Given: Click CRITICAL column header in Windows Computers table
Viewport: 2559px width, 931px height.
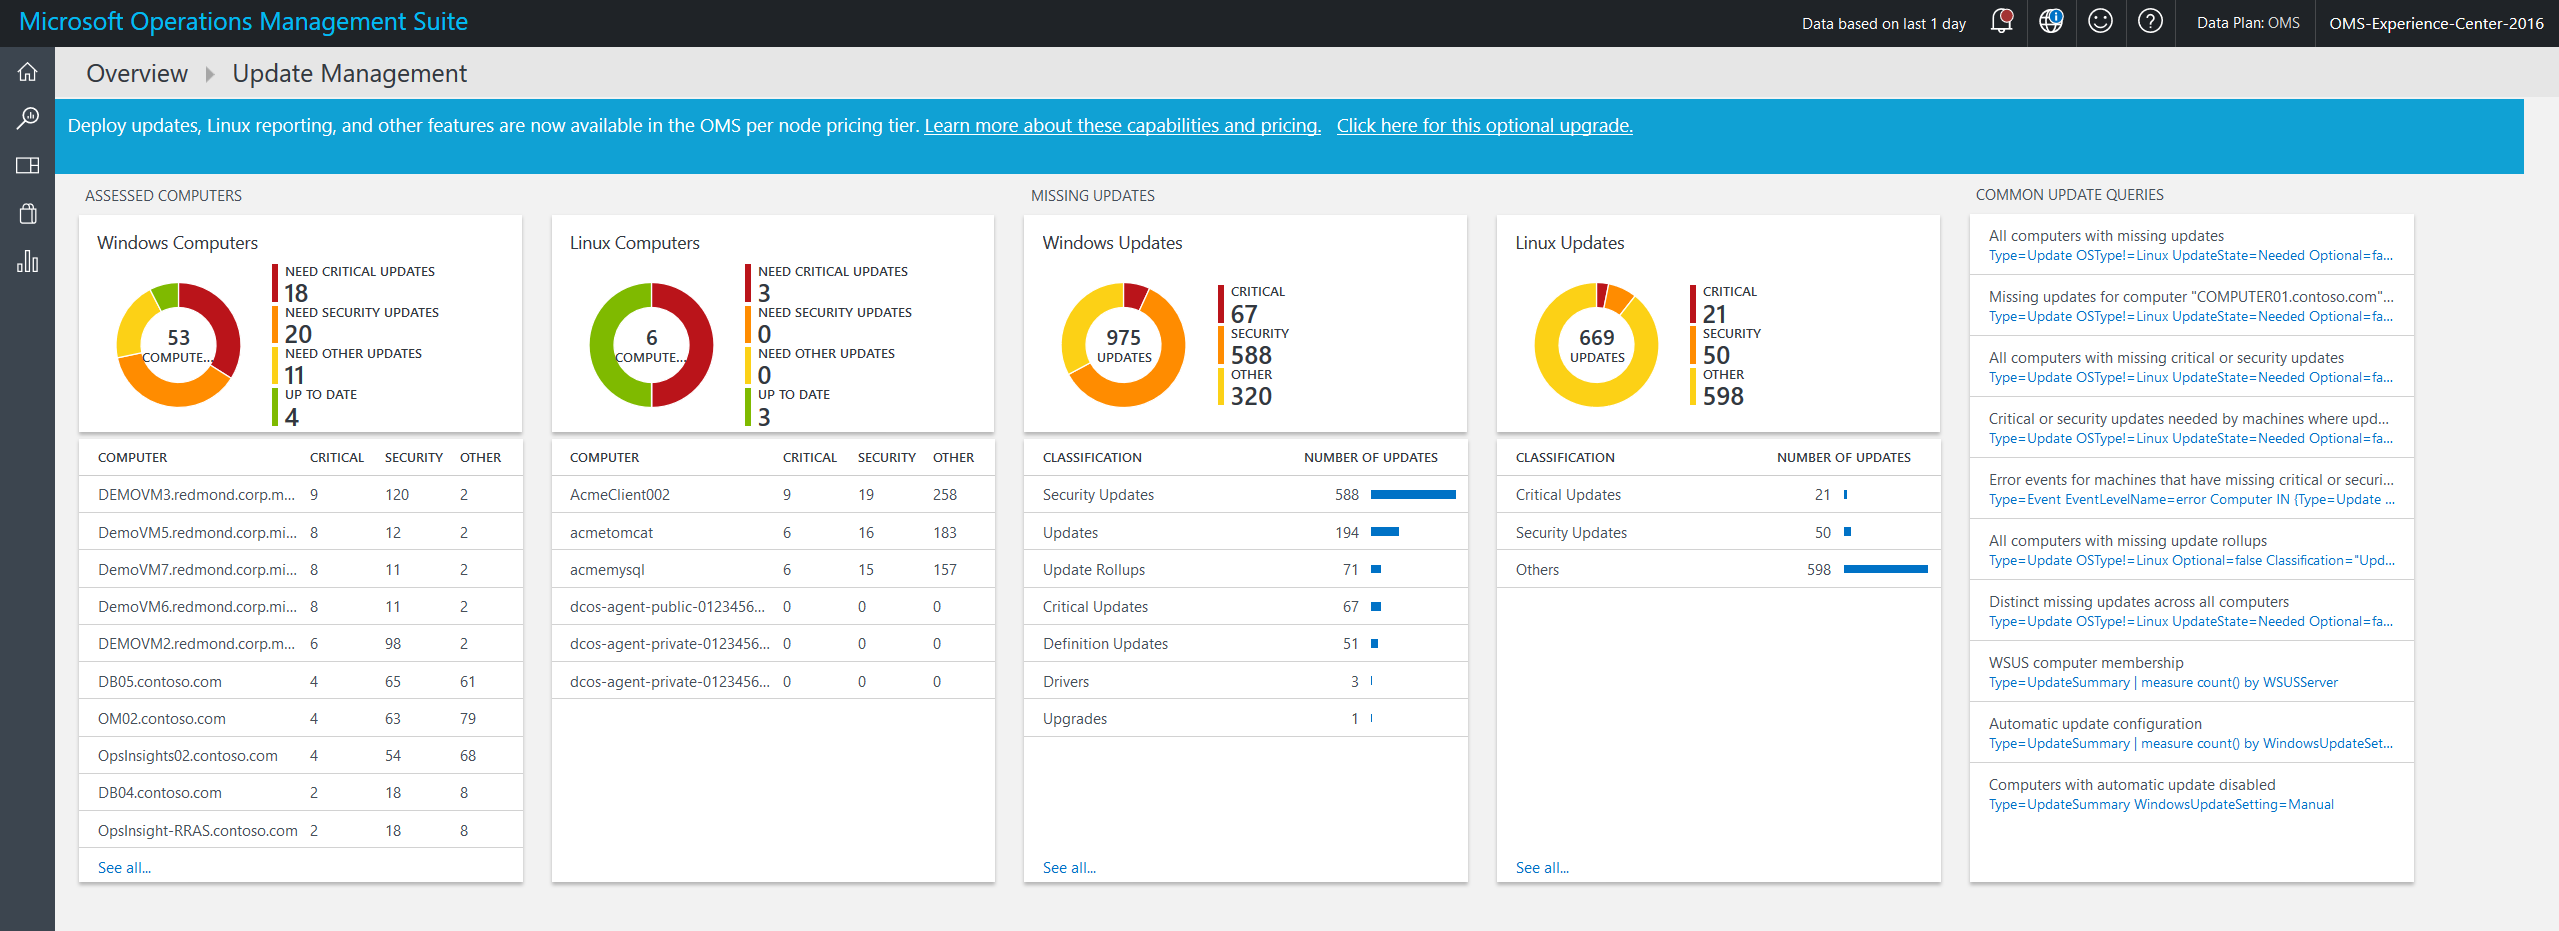Looking at the screenshot, I should (x=336, y=457).
